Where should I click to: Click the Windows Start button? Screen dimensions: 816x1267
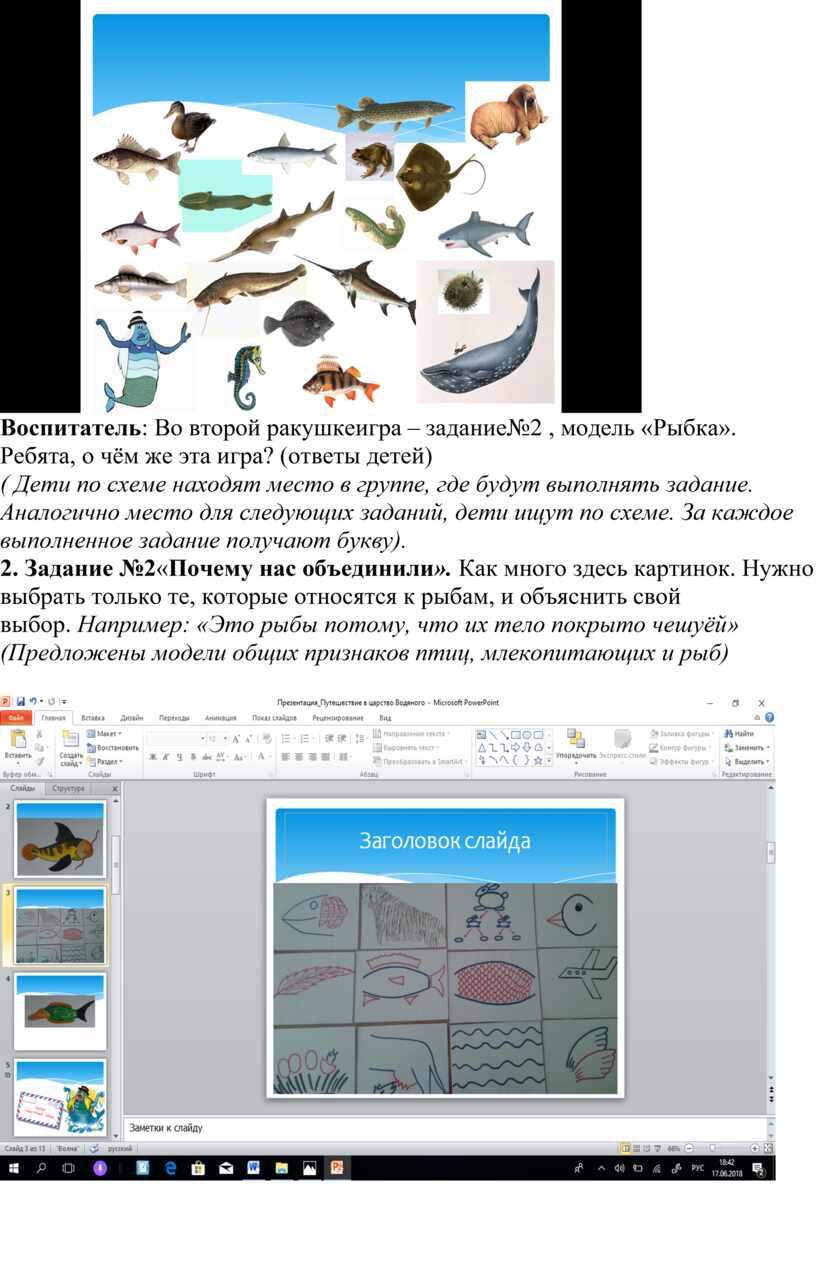tap(15, 1167)
